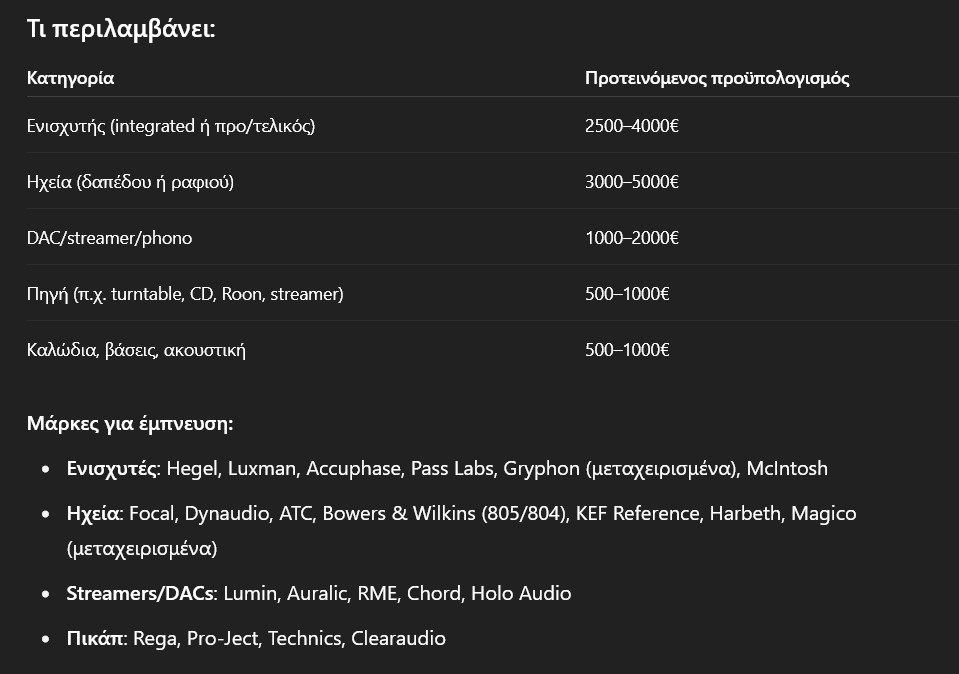The image size is (959, 674).
Task: Click the "Προτεινόμενος προϋπολογισμός" column header
Action: [717, 78]
